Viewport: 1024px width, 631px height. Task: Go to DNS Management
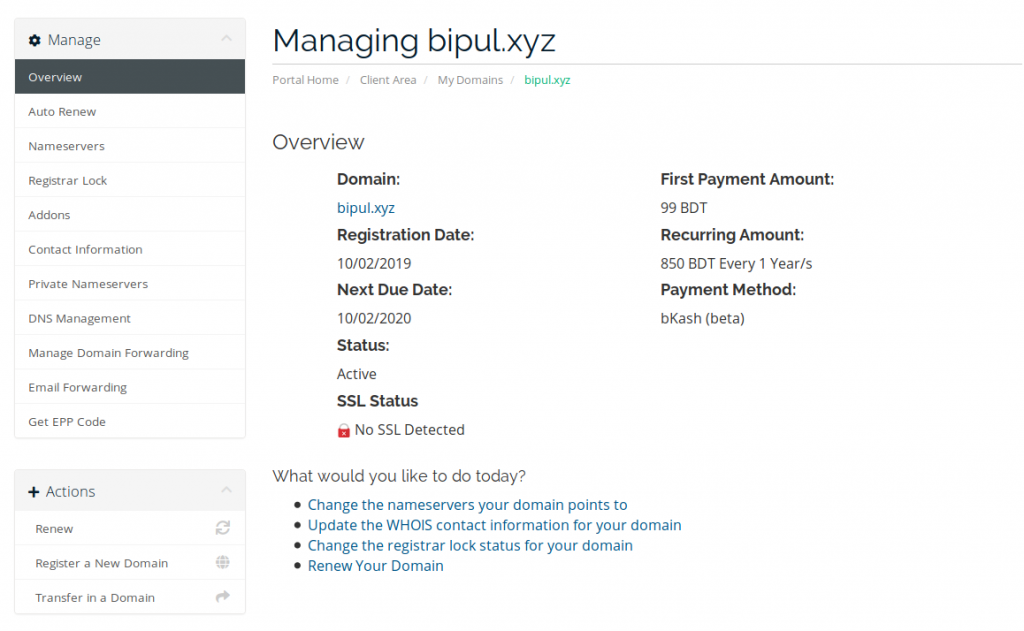(130, 319)
